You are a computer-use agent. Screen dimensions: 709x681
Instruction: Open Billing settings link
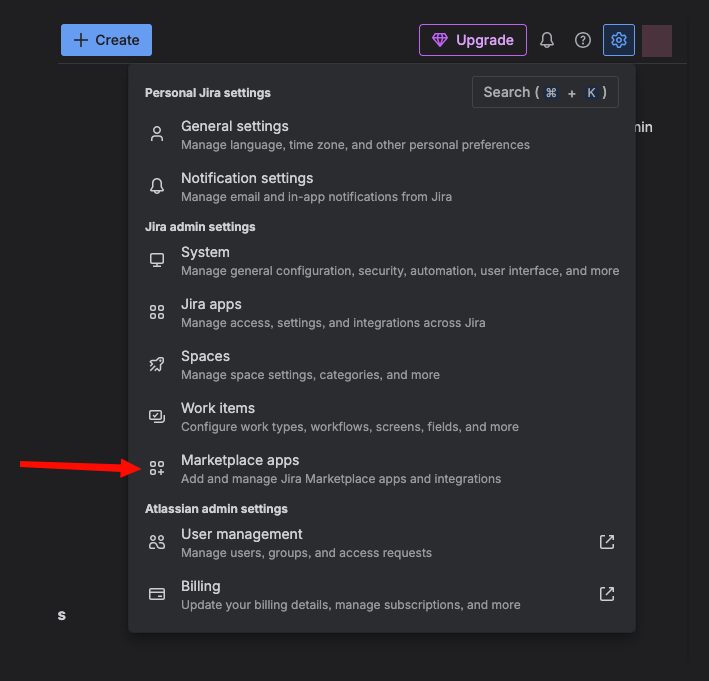[x=382, y=595]
